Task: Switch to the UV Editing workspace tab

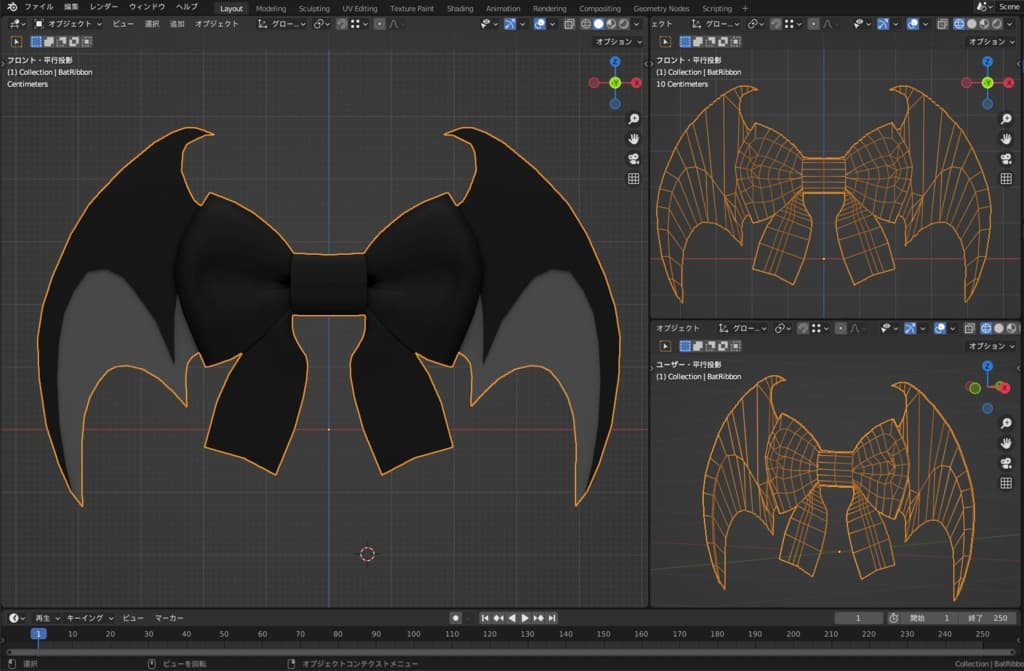Action: 360,8
